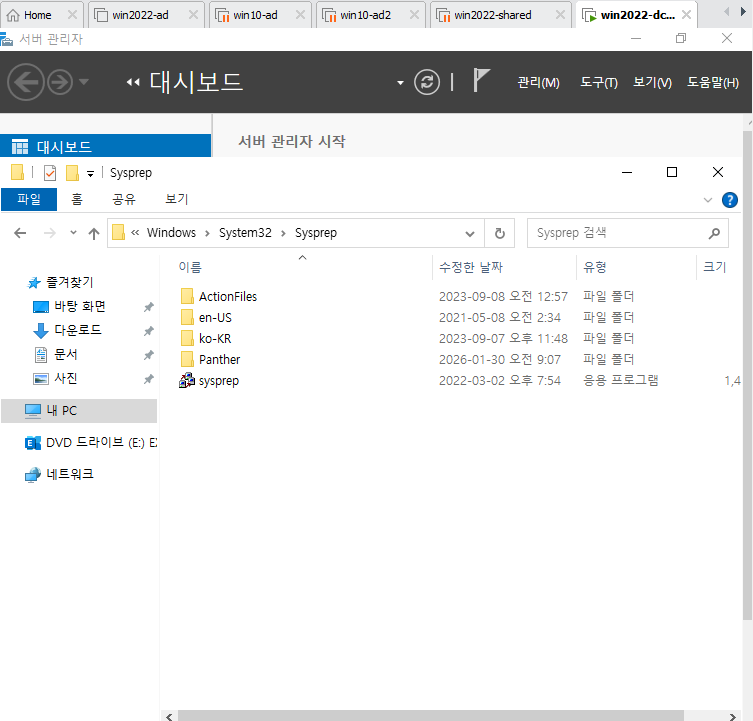Go up one folder level

[x=94, y=233]
